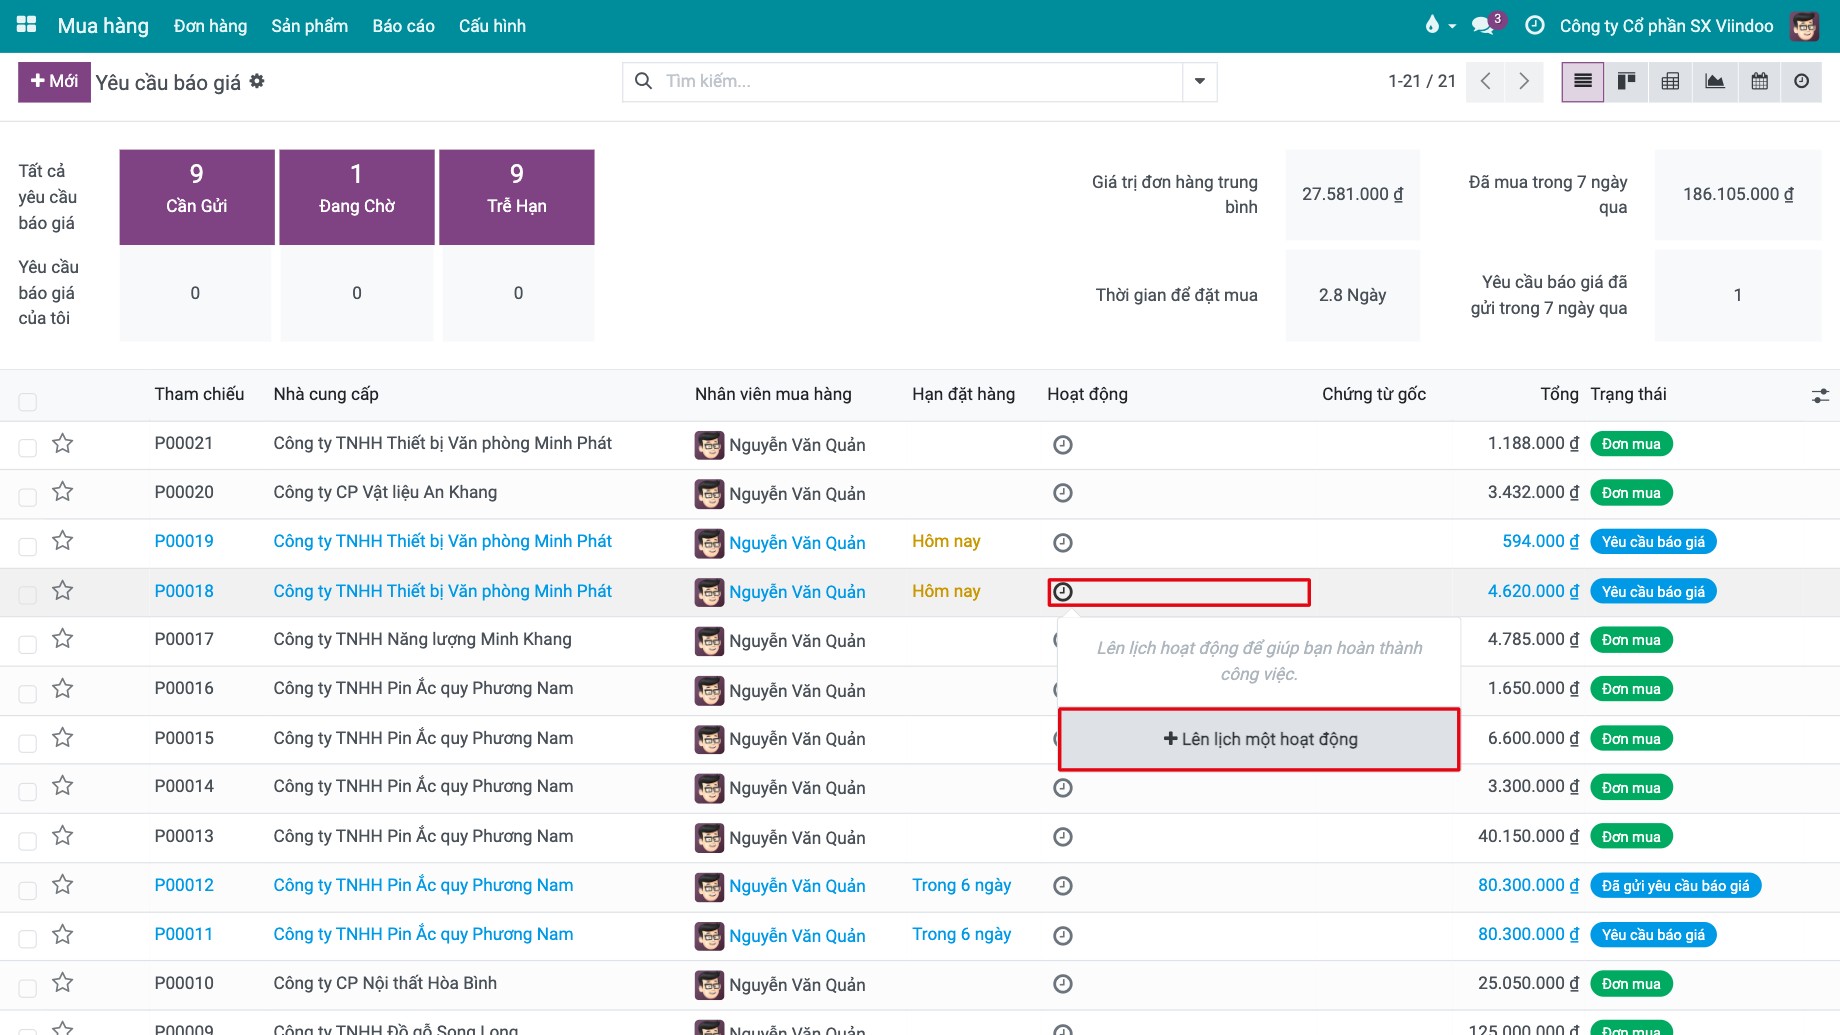Image resolution: width=1840 pixels, height=1035 pixels.
Task: Star the P00017 order as favorite
Action: tap(63, 639)
